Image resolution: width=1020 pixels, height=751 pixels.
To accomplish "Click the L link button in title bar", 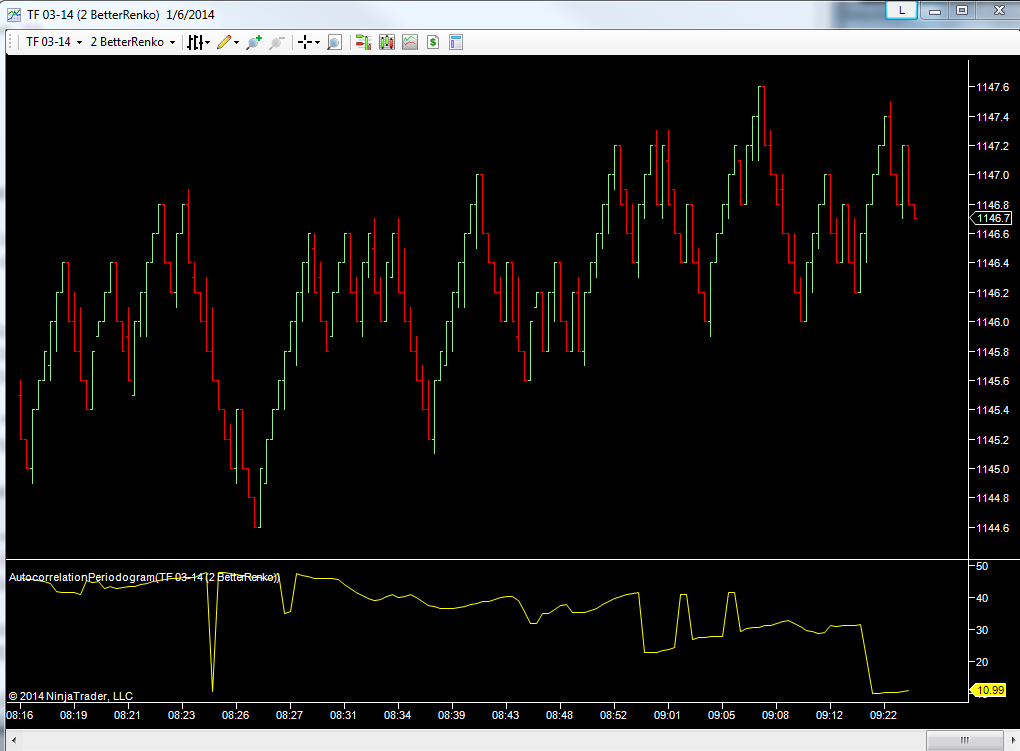I will tap(902, 10).
